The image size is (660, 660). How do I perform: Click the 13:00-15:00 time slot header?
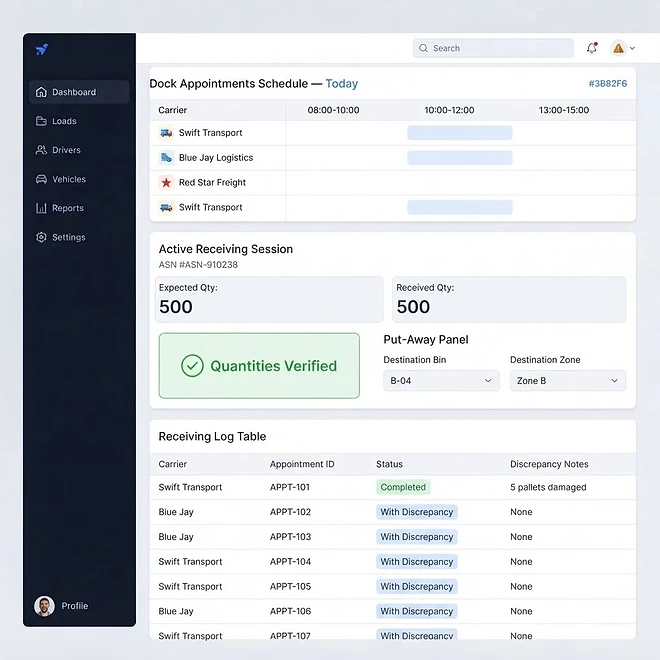pyautogui.click(x=564, y=110)
